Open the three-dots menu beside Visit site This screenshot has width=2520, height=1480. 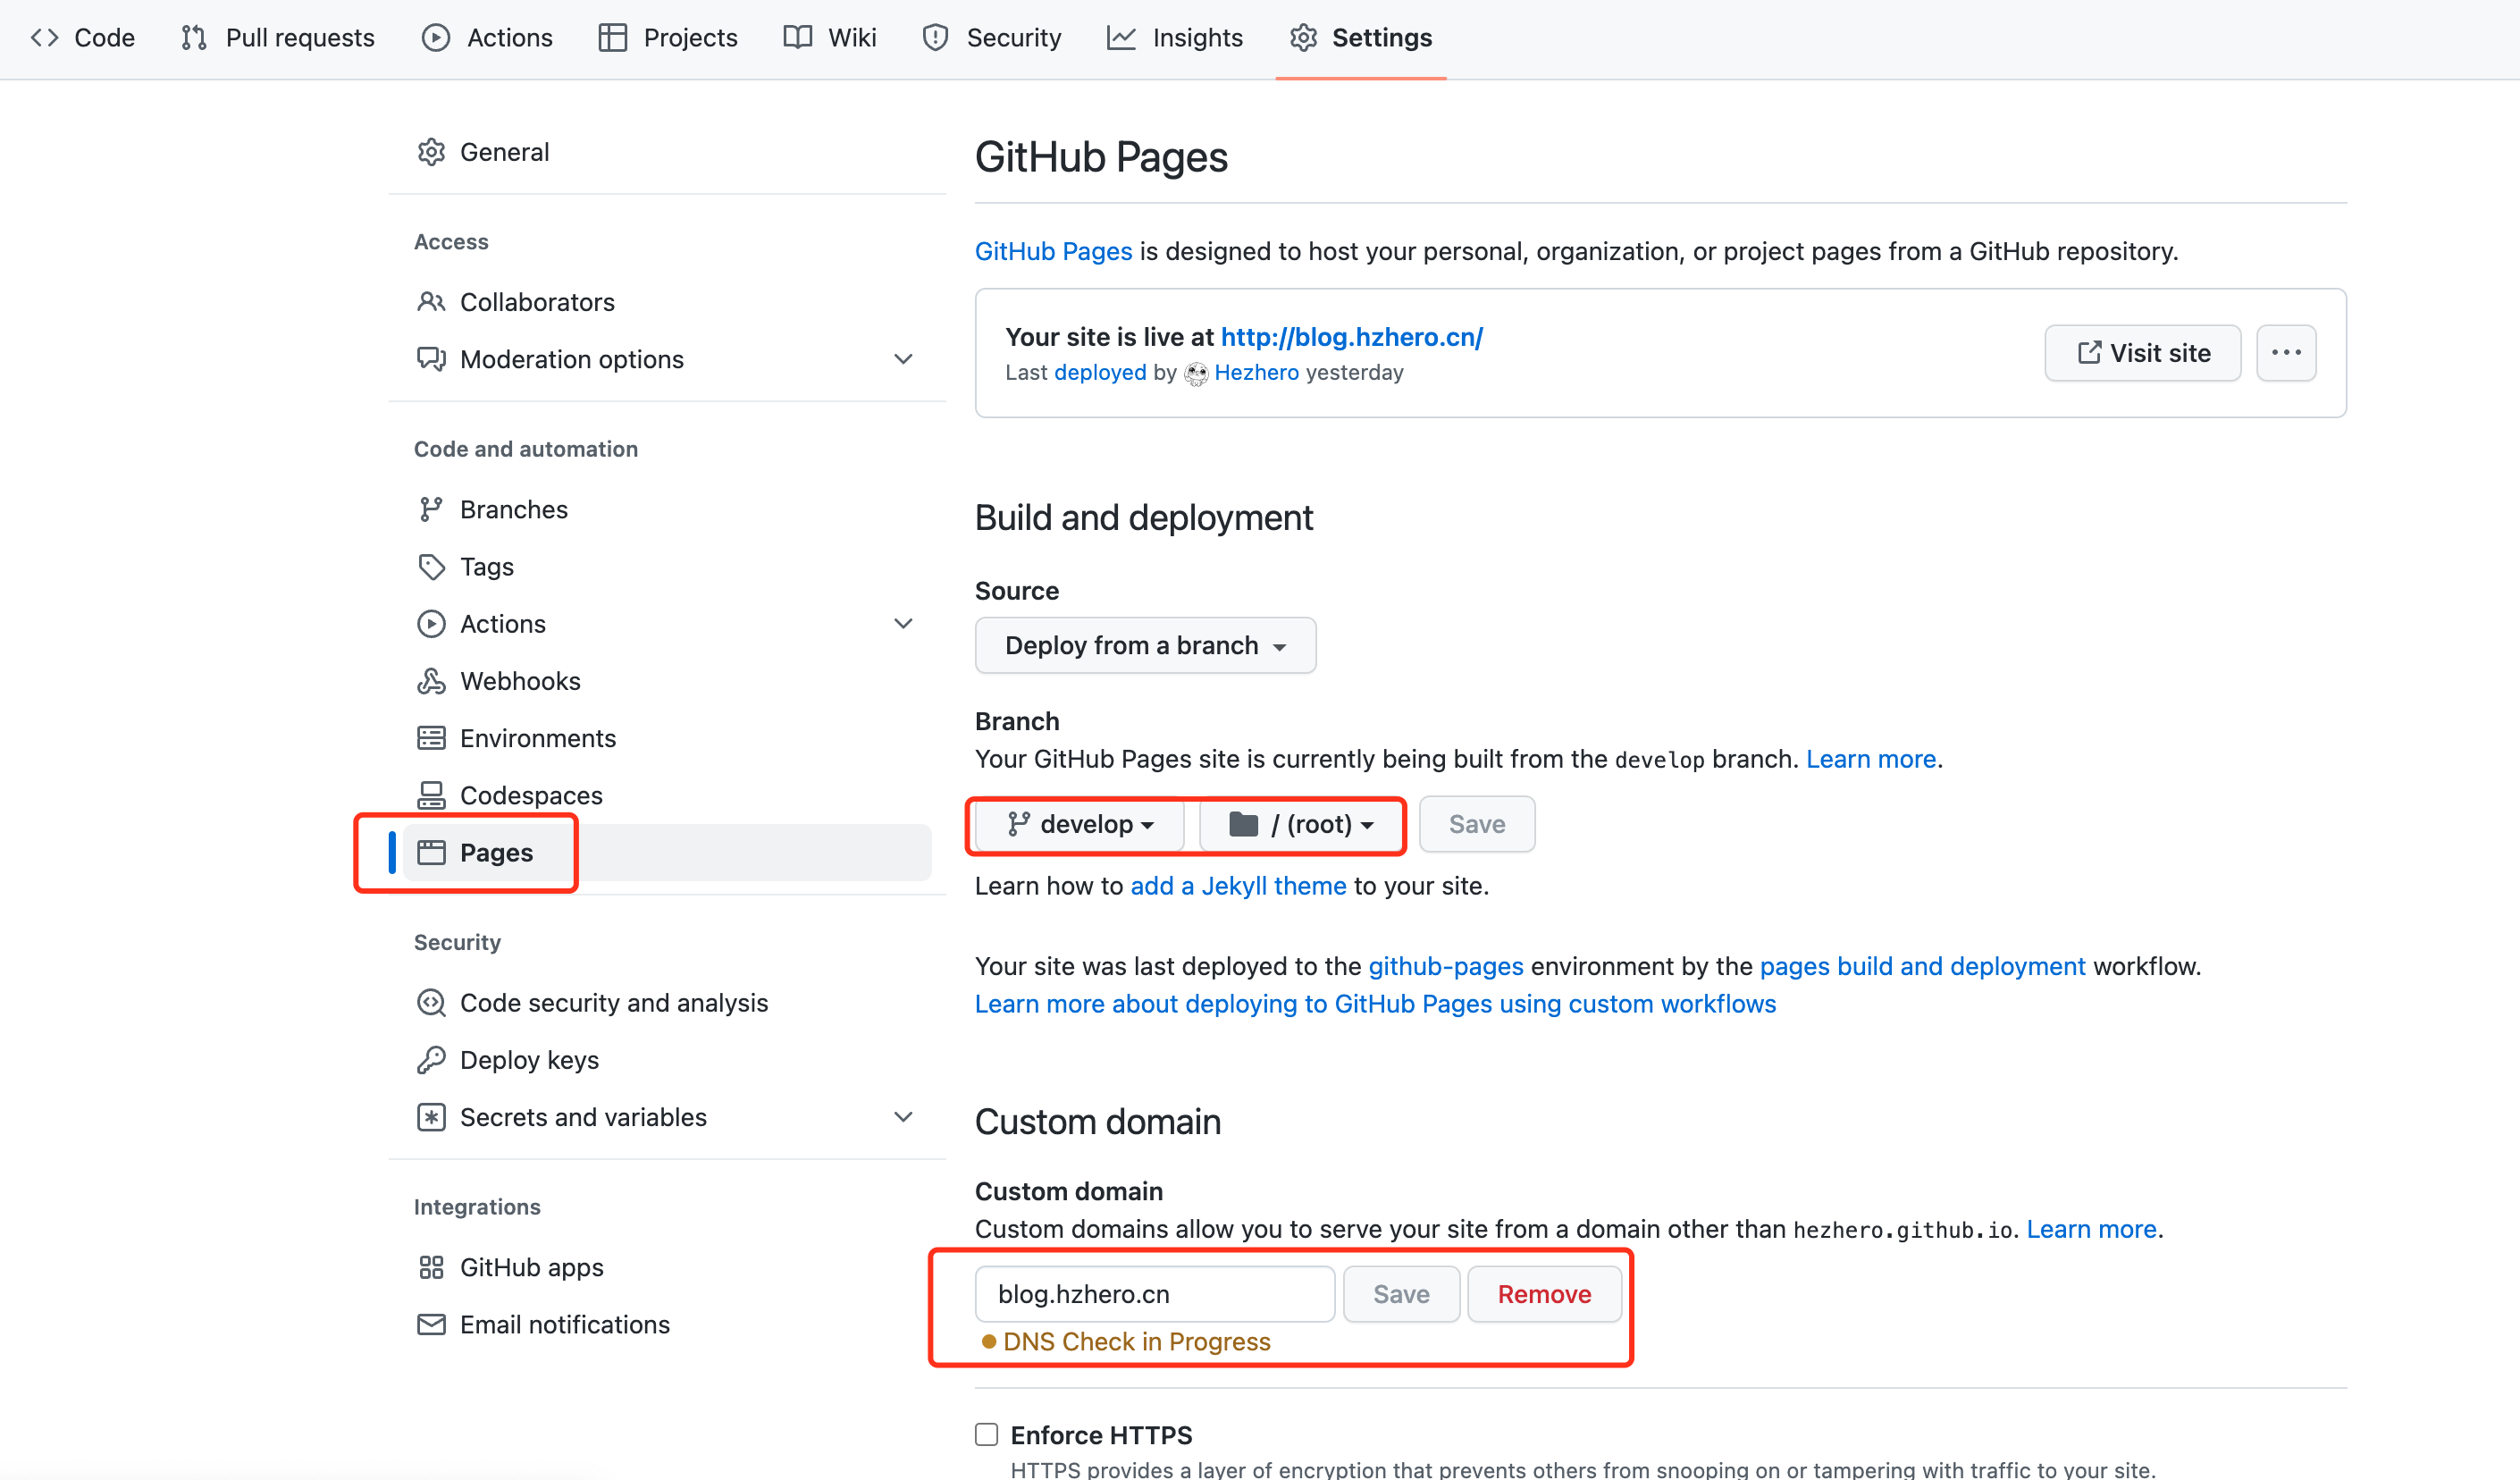pos(2285,353)
